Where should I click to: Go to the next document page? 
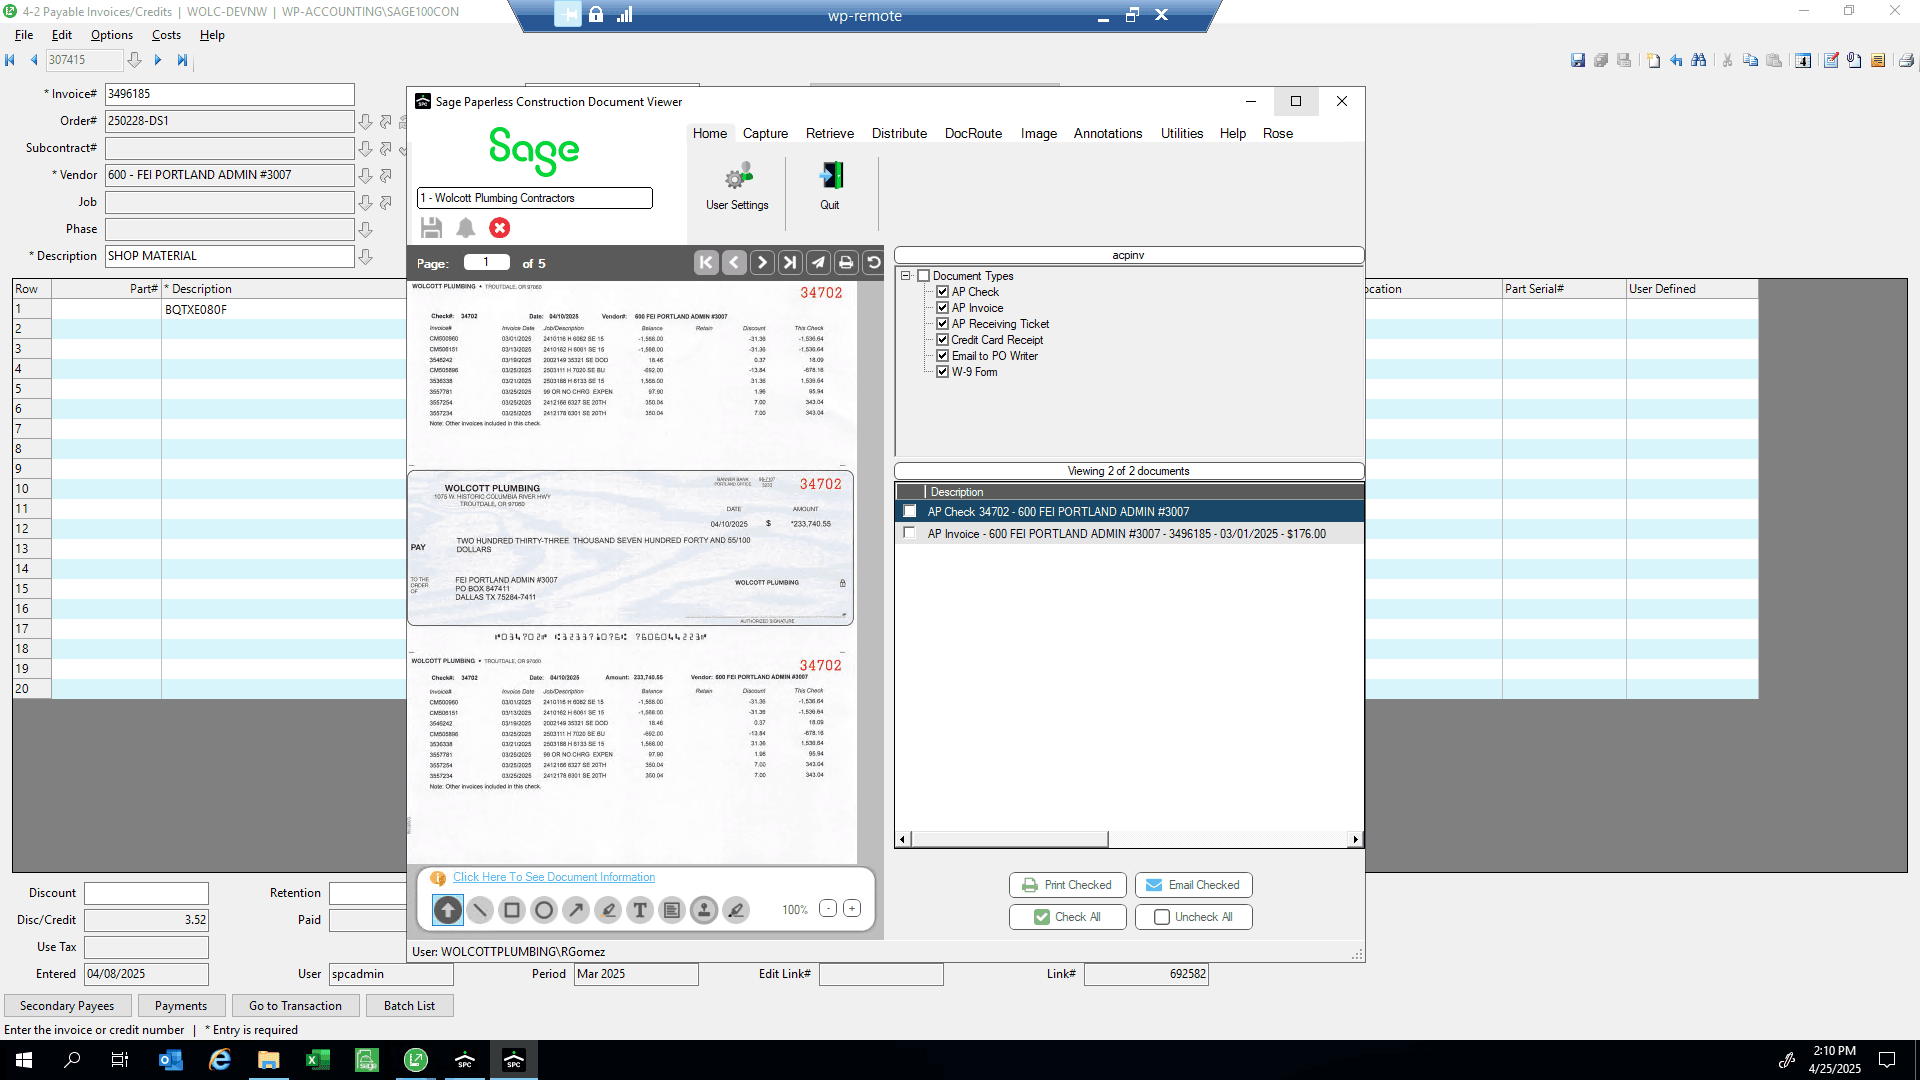(x=762, y=263)
